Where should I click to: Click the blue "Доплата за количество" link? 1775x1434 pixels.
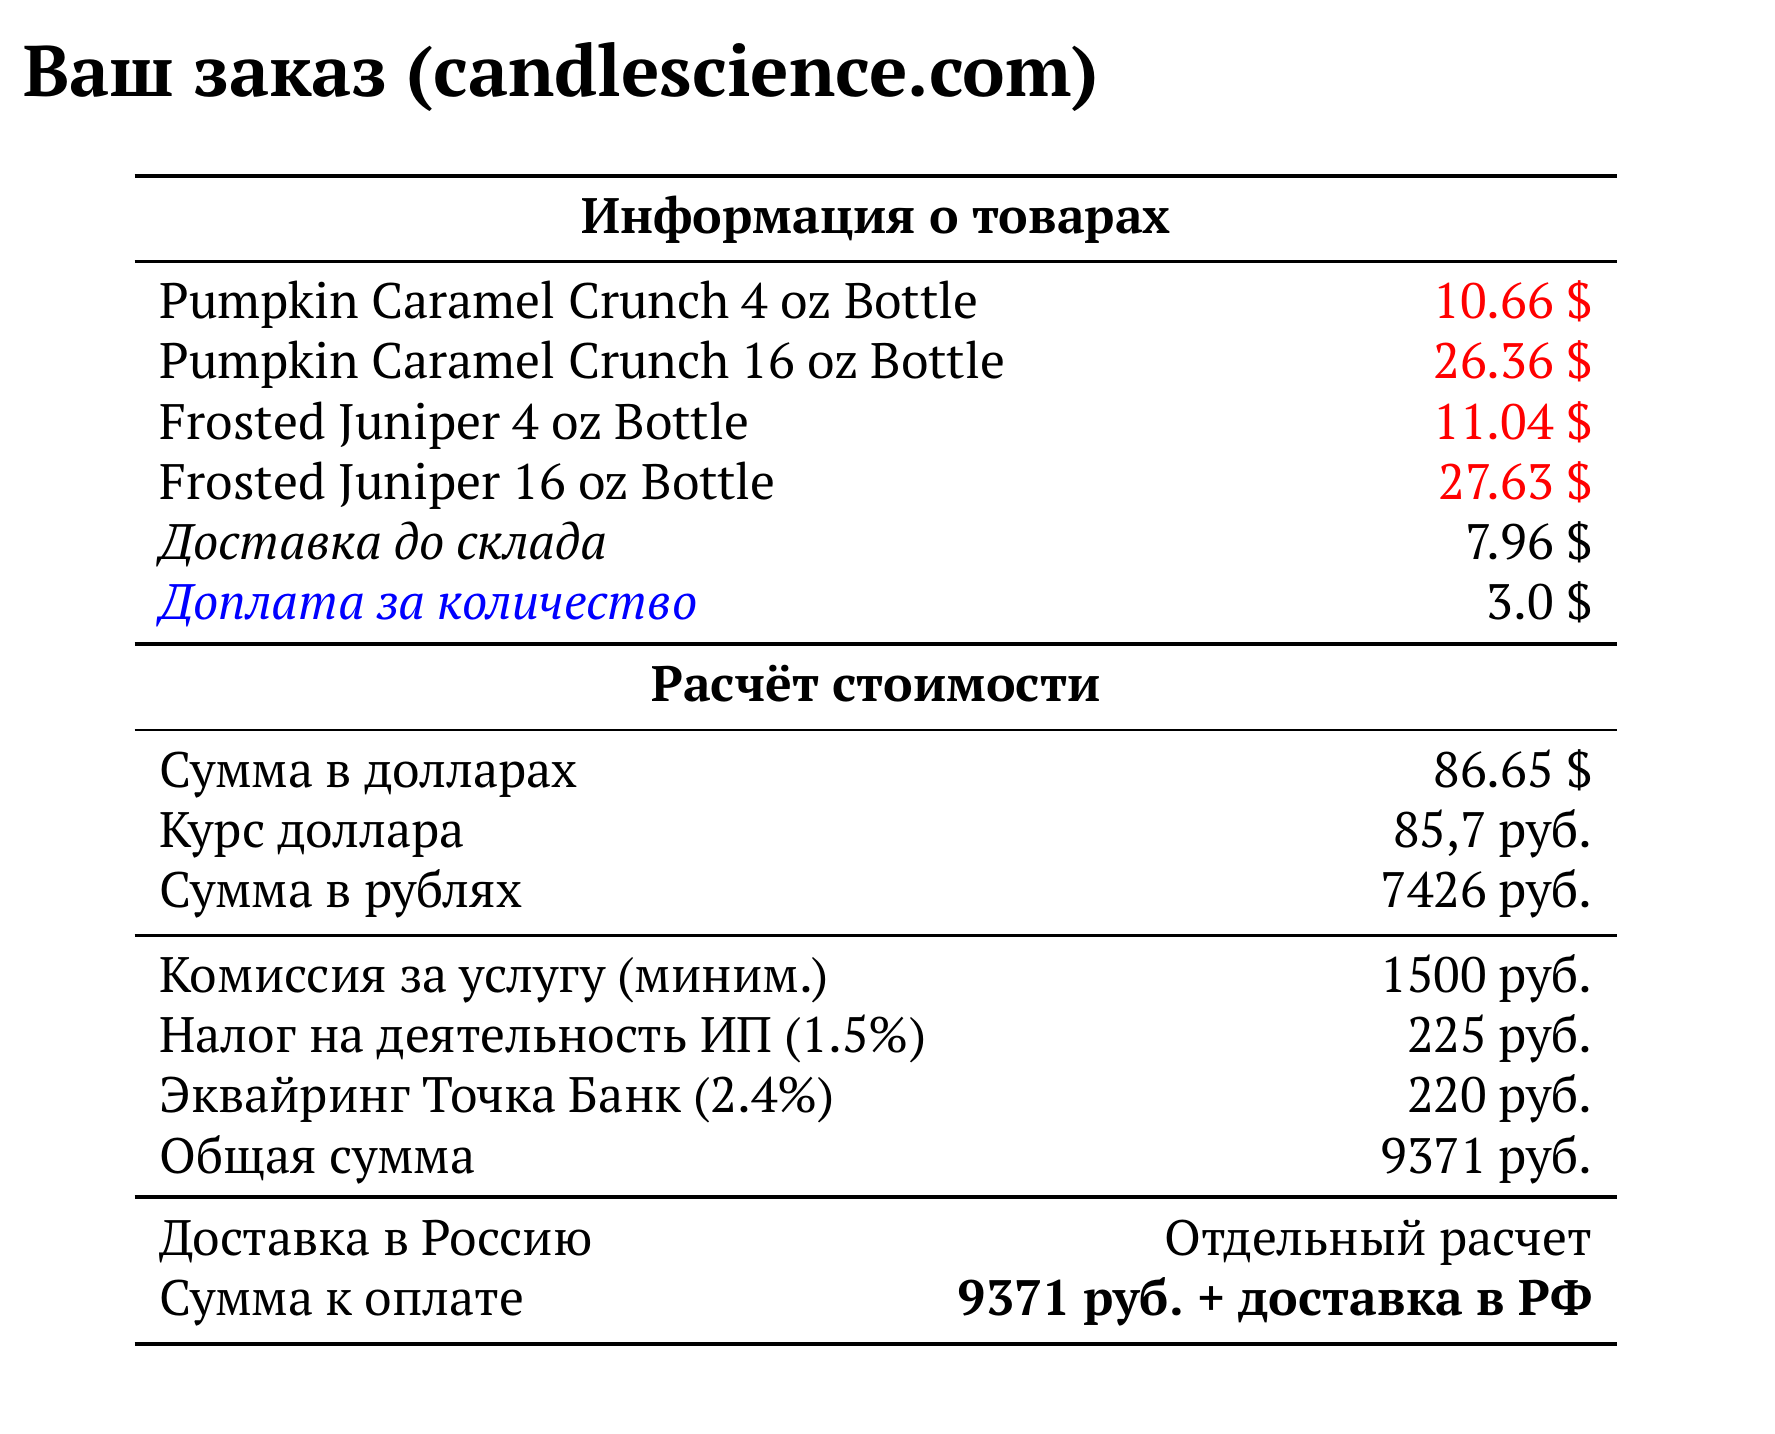[x=427, y=603]
